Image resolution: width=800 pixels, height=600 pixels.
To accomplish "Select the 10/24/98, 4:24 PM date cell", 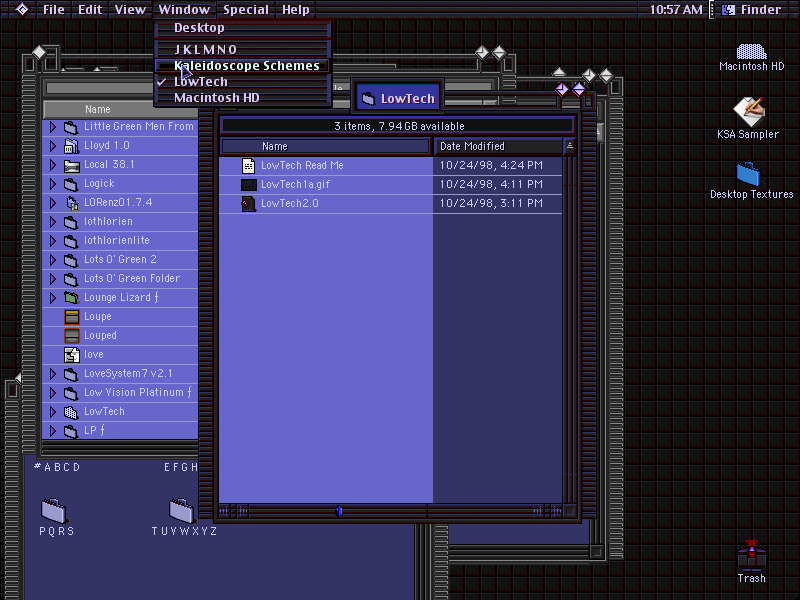I will click(491, 165).
